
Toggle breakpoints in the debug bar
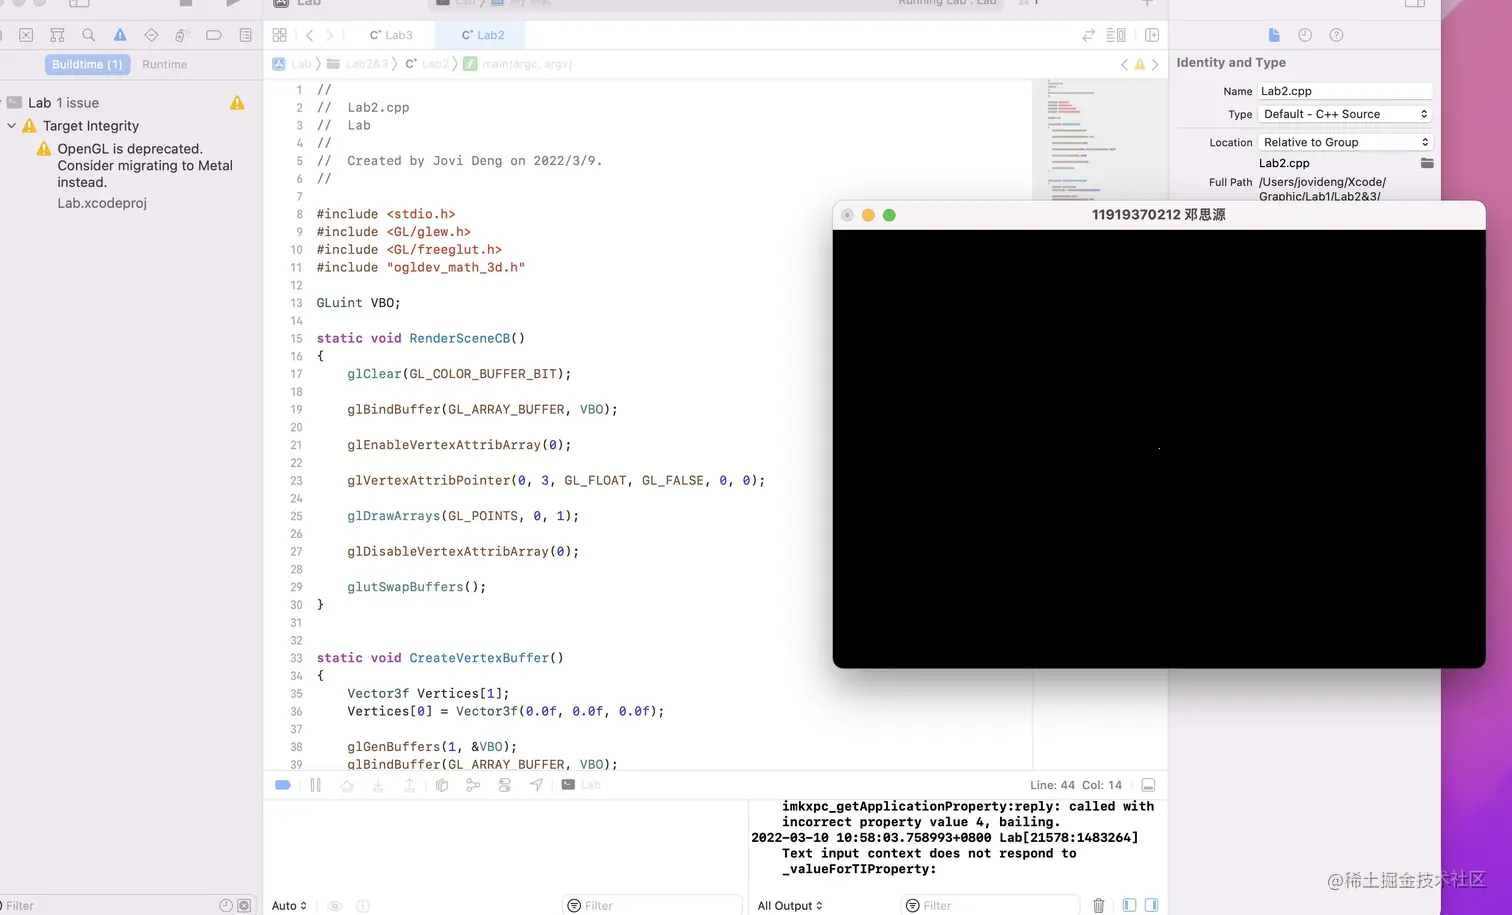pos(282,785)
